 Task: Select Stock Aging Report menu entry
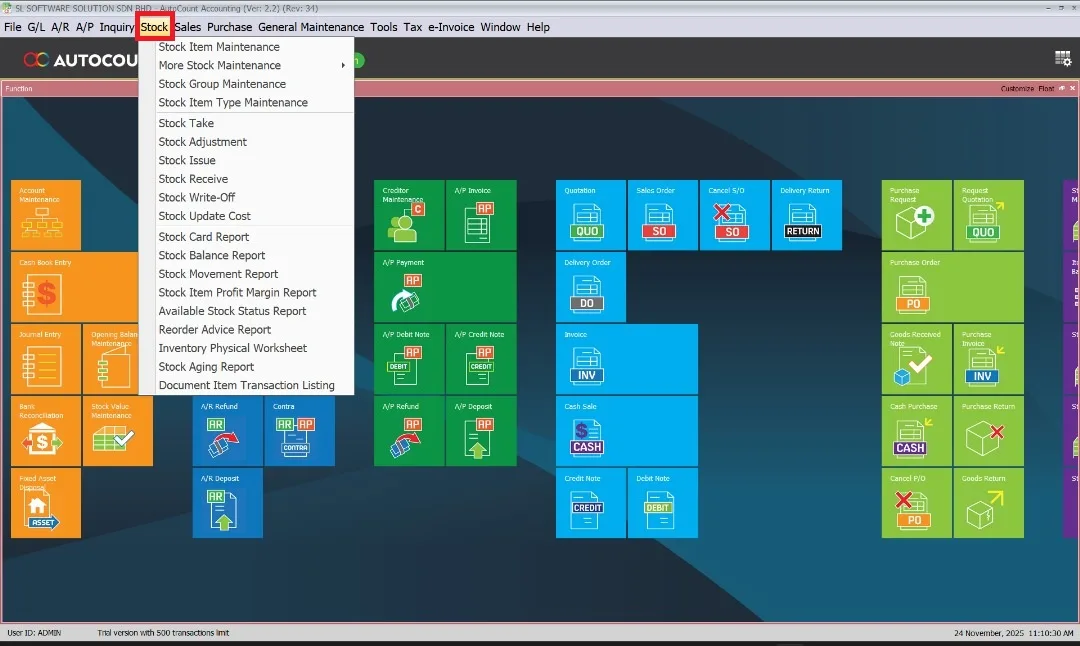206,367
